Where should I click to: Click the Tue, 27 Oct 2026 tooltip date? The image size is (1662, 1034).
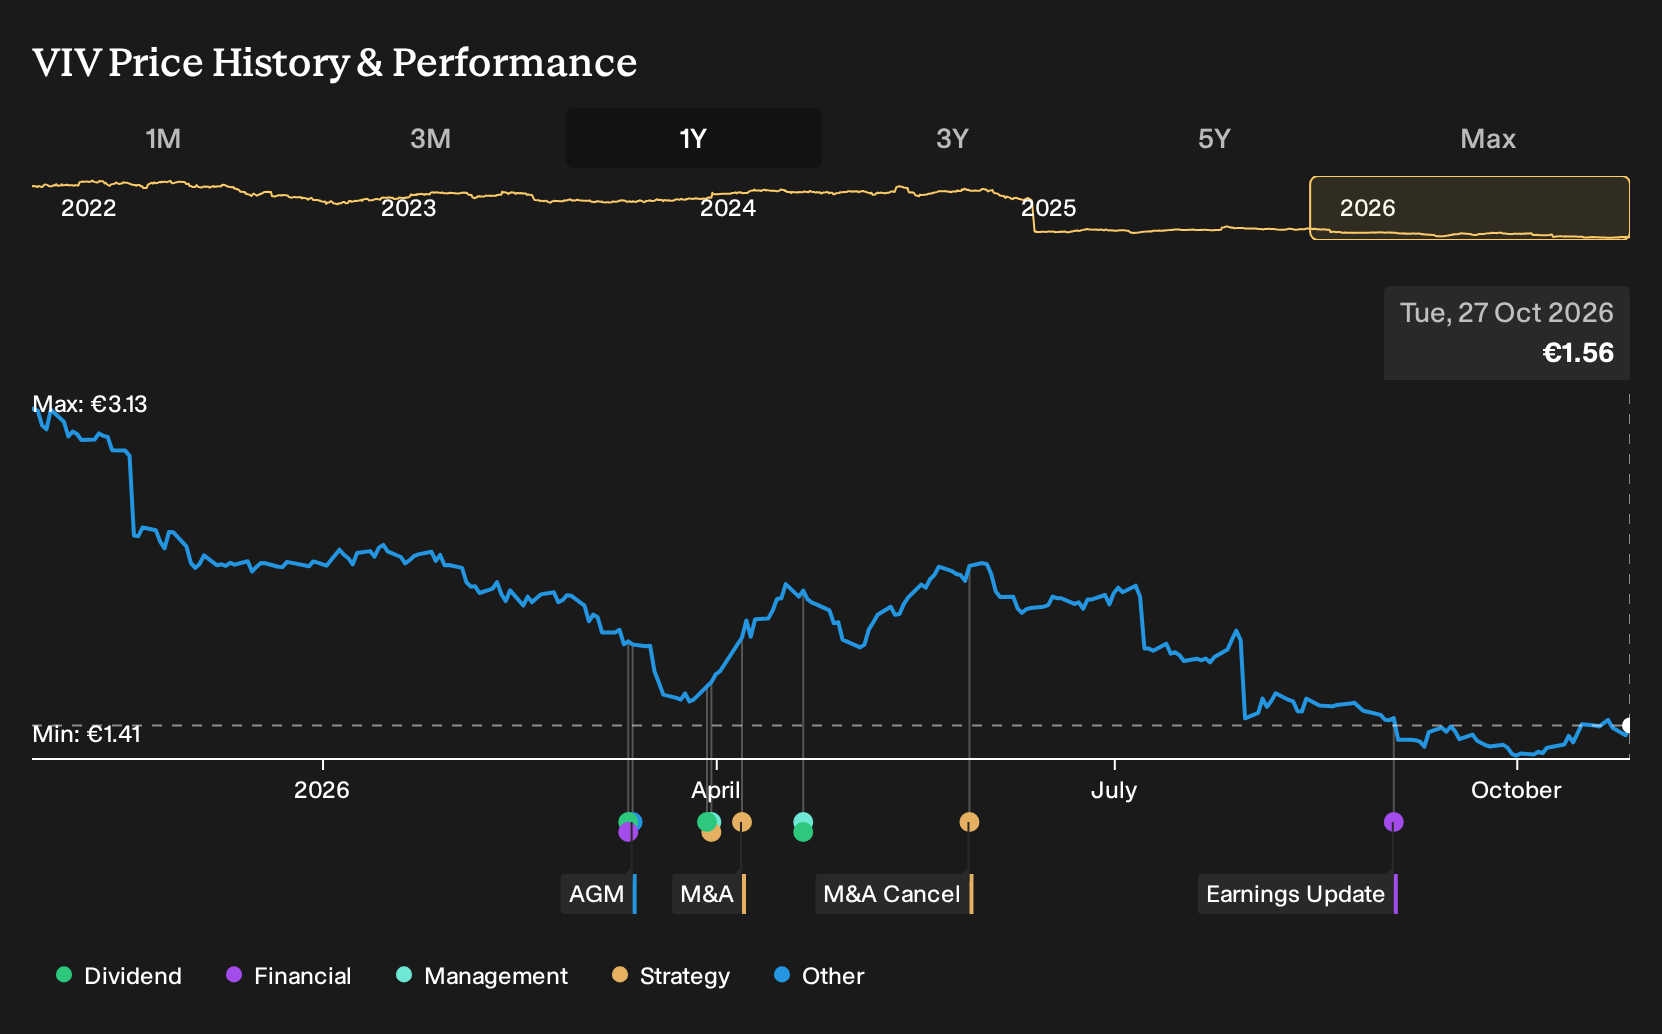[x=1506, y=313]
